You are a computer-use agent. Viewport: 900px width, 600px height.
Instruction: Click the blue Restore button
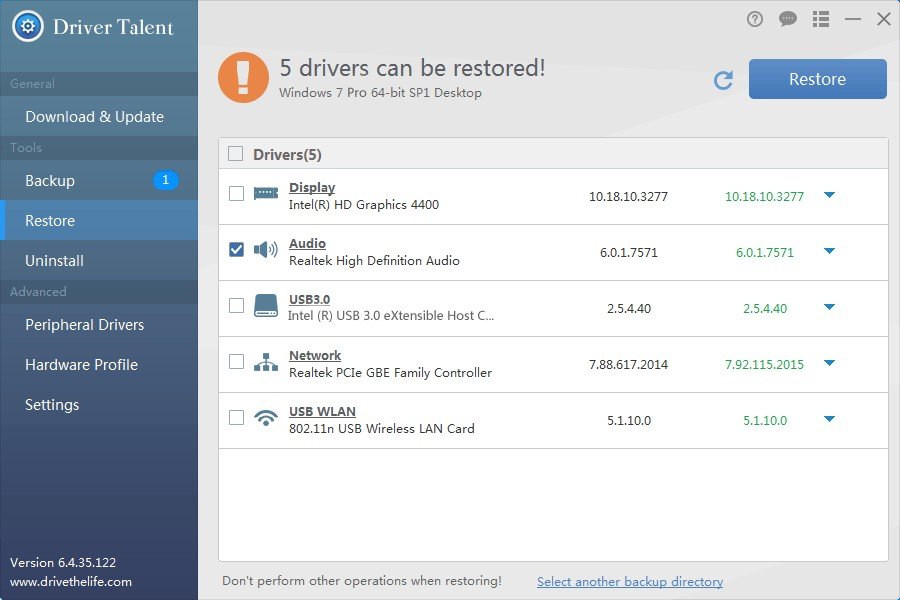coord(817,79)
